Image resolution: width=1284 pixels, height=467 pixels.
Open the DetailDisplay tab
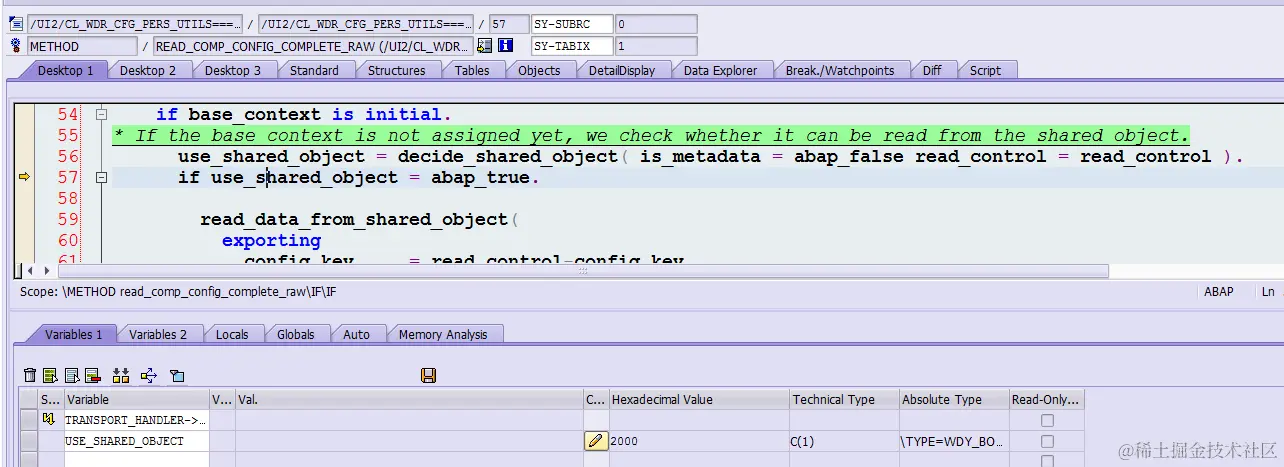tap(622, 70)
